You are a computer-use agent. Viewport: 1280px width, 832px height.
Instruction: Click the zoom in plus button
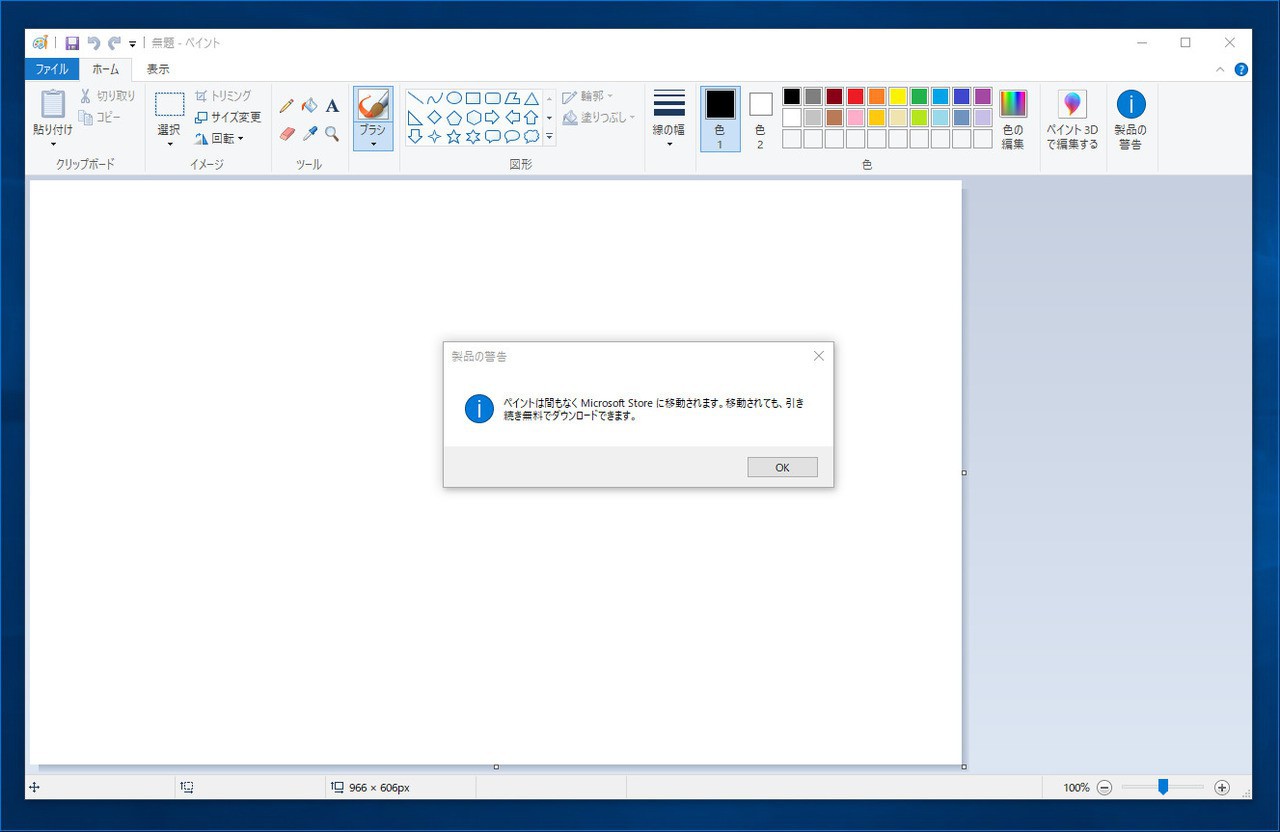pyautogui.click(x=1221, y=788)
